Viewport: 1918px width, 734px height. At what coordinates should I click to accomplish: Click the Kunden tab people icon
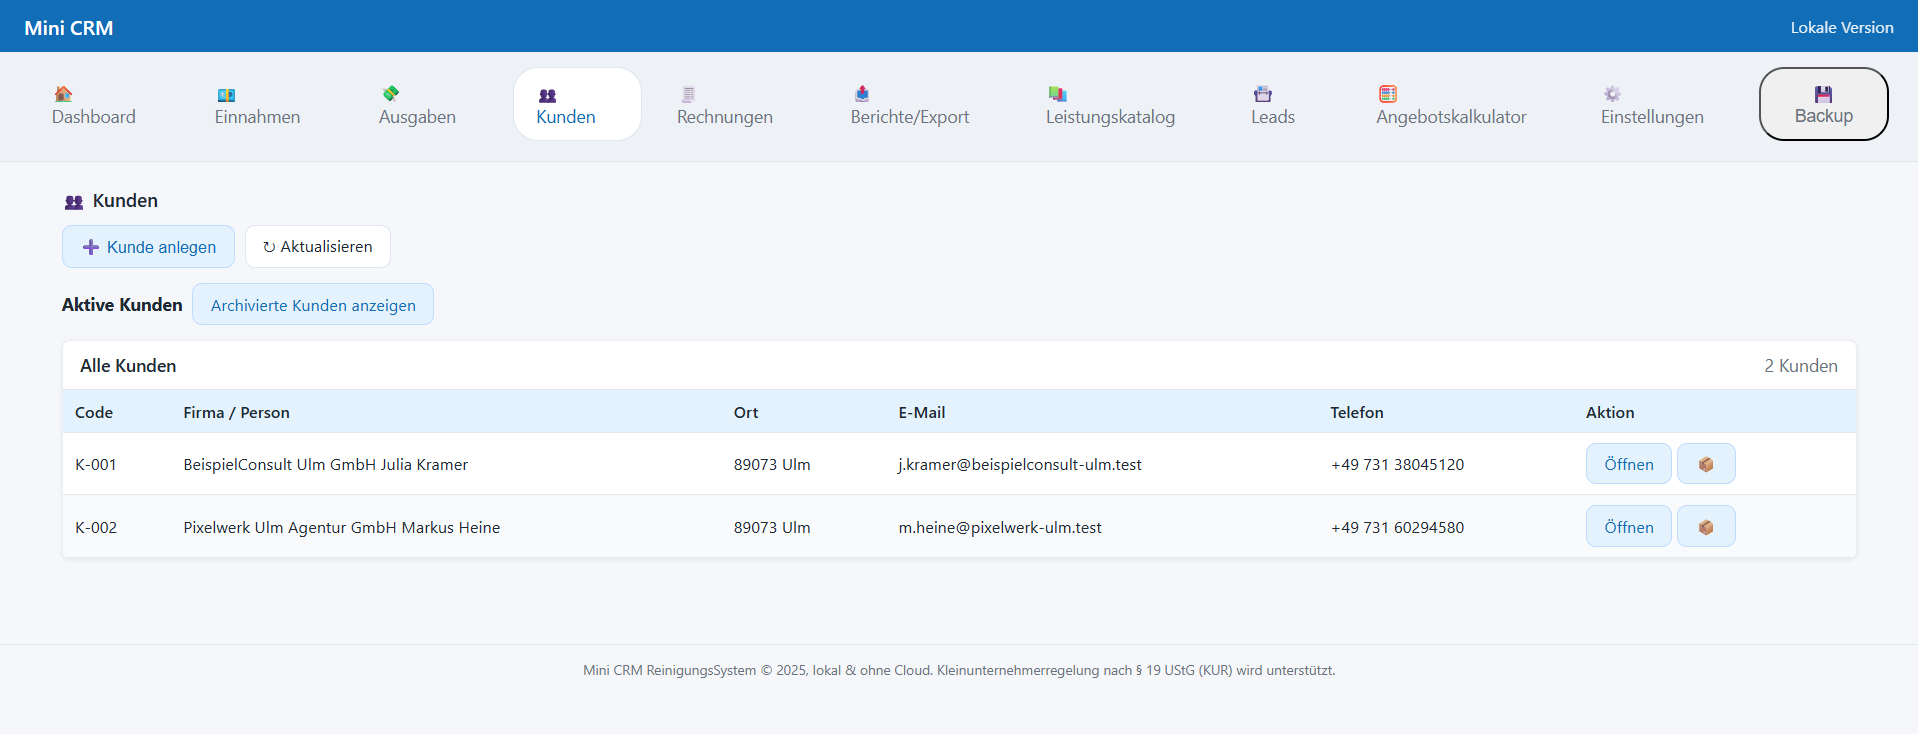point(547,95)
